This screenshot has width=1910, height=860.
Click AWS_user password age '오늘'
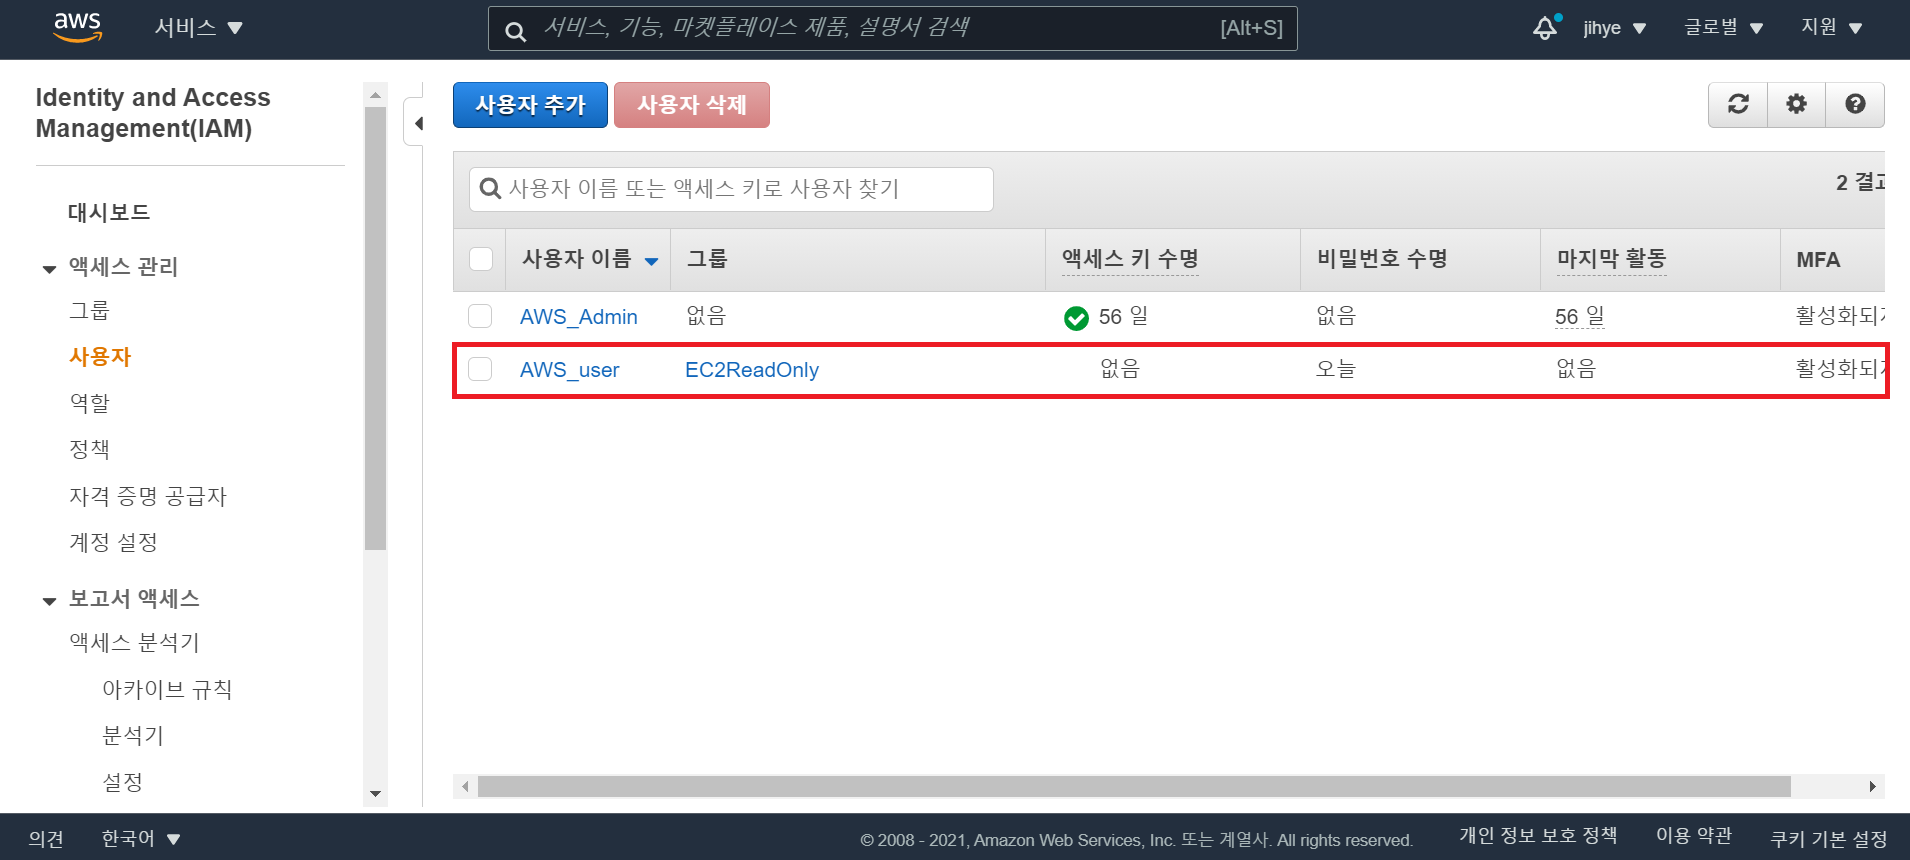coord(1336,369)
